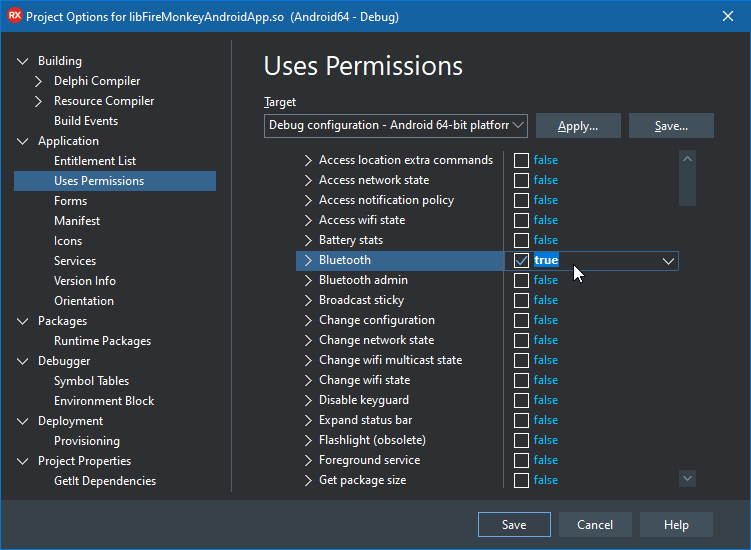The image size is (751, 550).
Task: Cancel the project options dialog
Action: [x=595, y=525]
